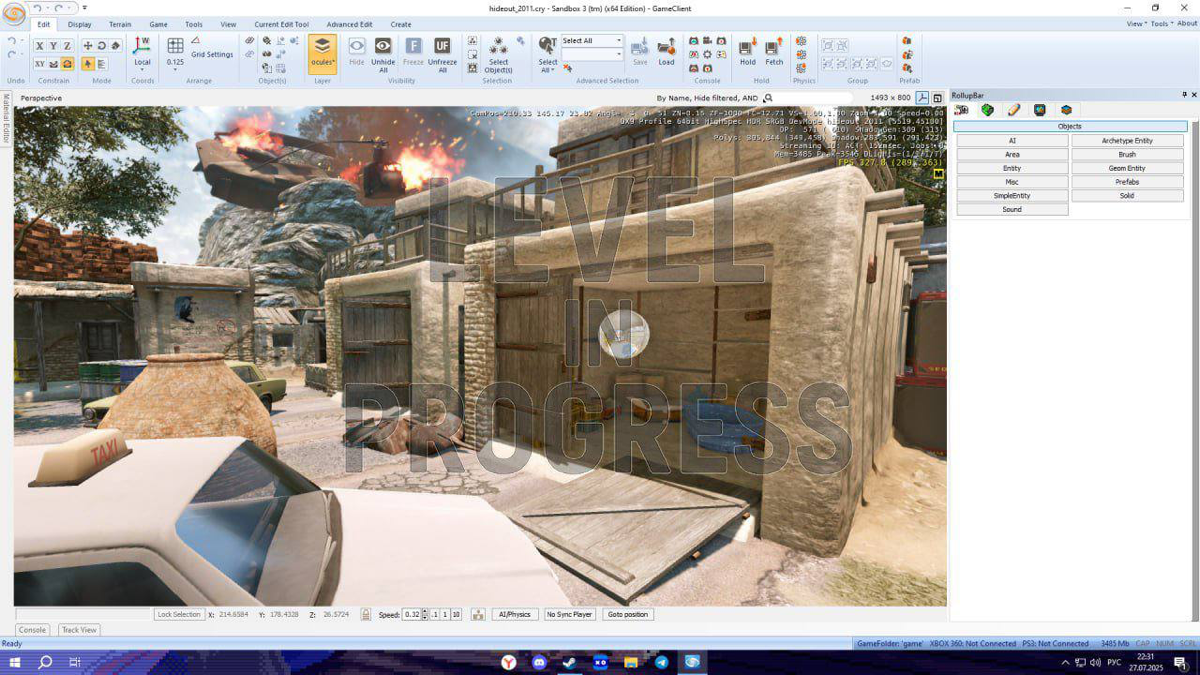Expand the 0.125 grid size dropdown

[175, 70]
